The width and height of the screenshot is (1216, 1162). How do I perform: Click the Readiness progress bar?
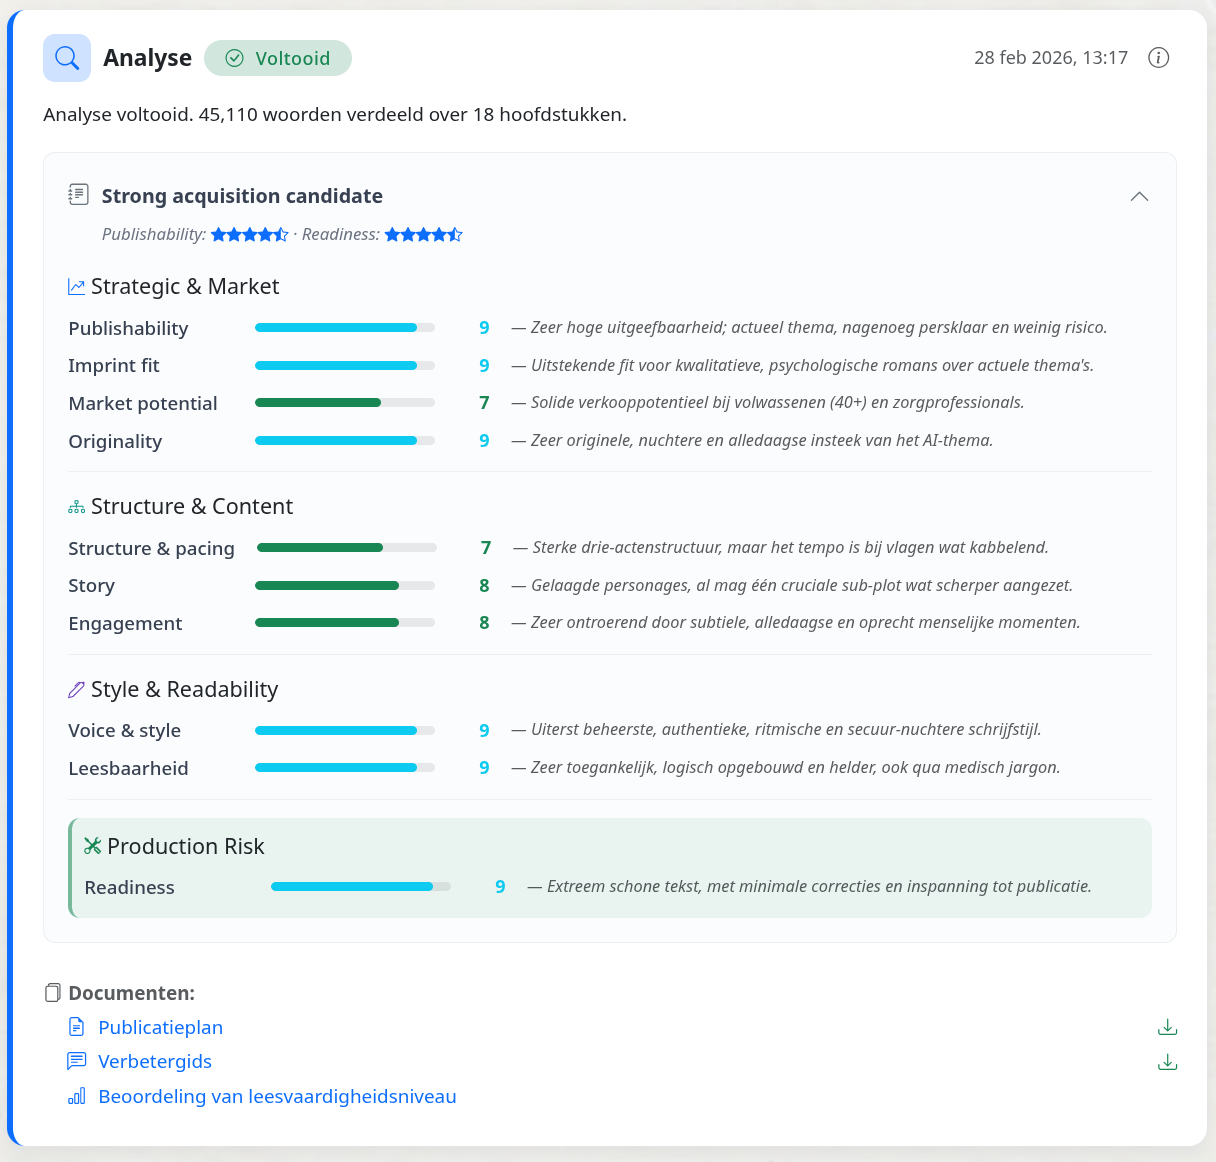pyautogui.click(x=361, y=887)
